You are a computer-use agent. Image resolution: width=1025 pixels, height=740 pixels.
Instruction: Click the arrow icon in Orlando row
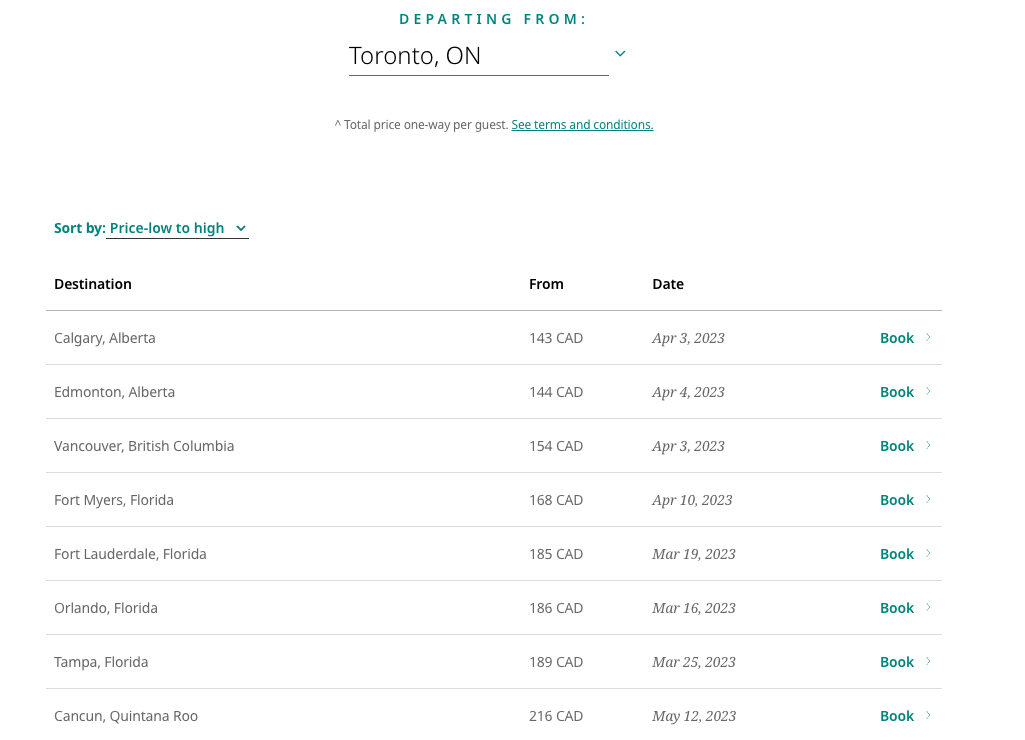(928, 608)
